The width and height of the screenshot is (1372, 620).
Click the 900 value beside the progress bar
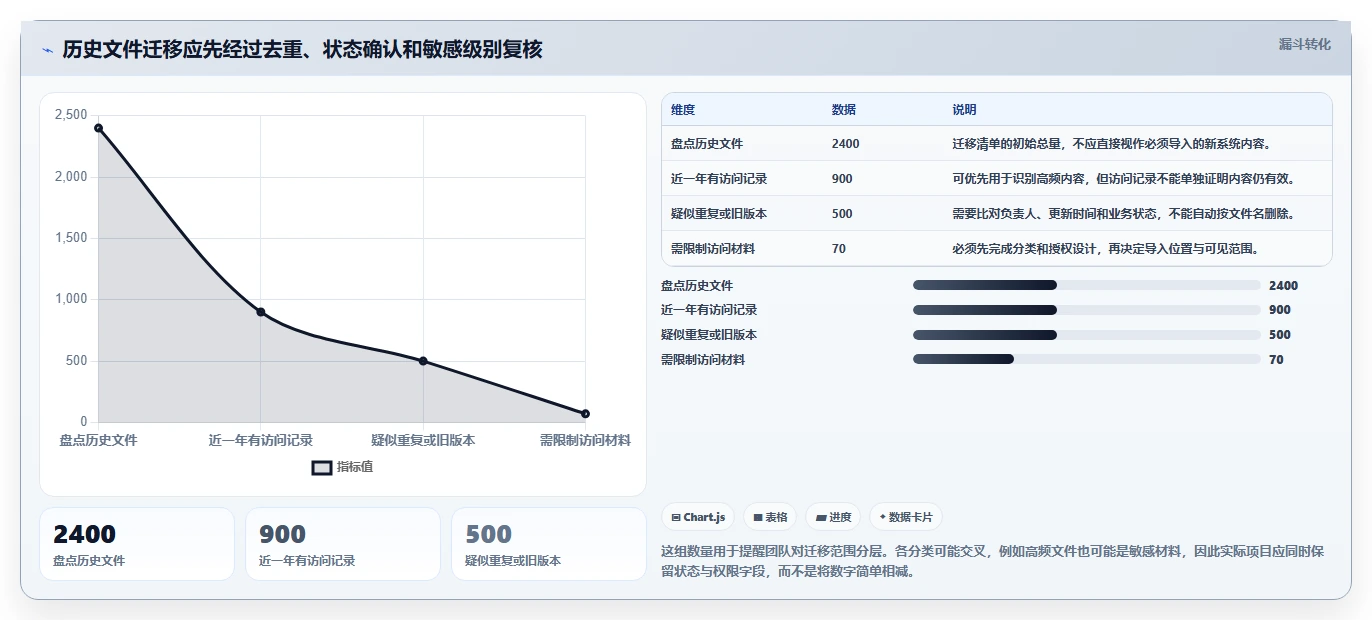pyautogui.click(x=1280, y=310)
